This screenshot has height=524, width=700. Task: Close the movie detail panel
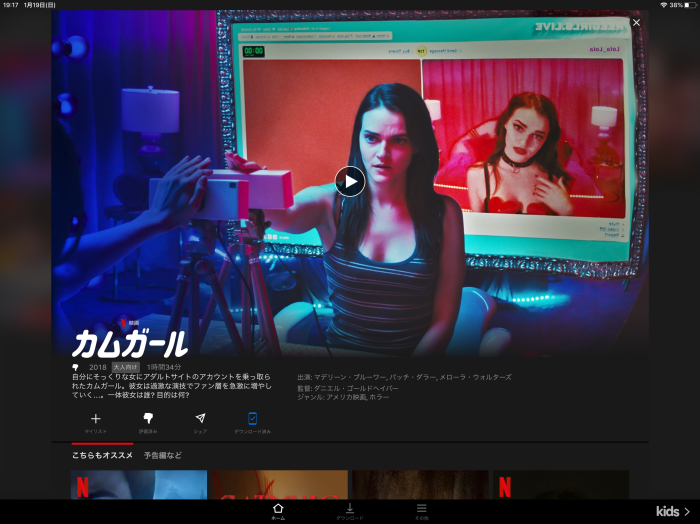click(x=636, y=22)
